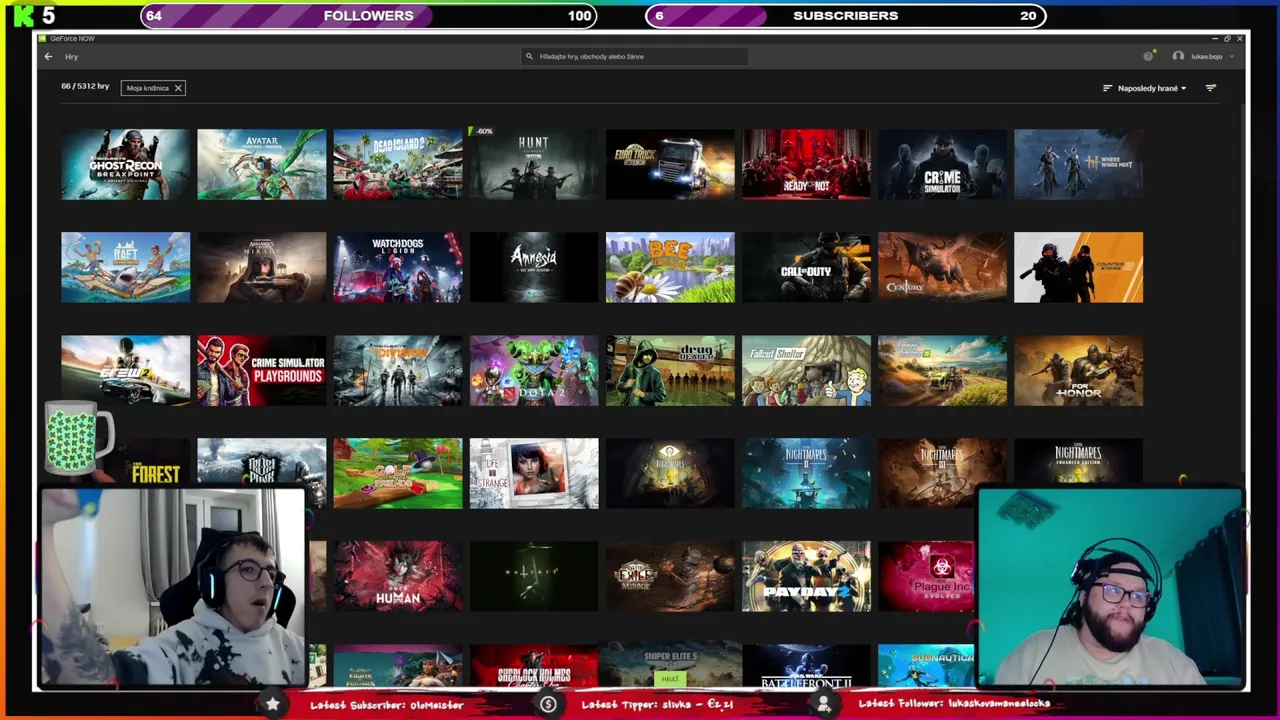Launch Euro Truck Simulator 2 tile

point(670,164)
